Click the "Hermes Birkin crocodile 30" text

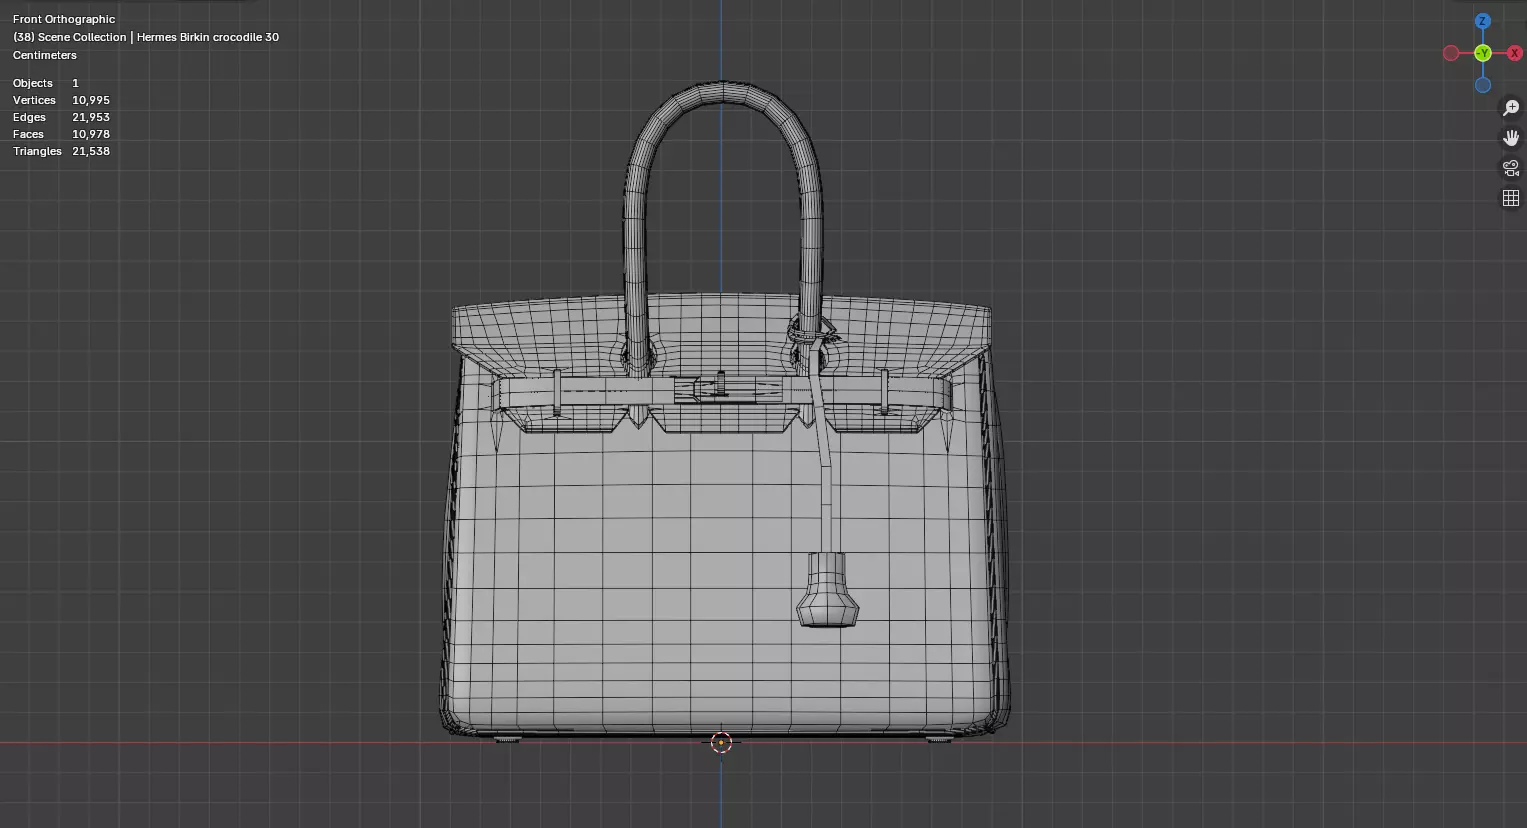coord(208,37)
